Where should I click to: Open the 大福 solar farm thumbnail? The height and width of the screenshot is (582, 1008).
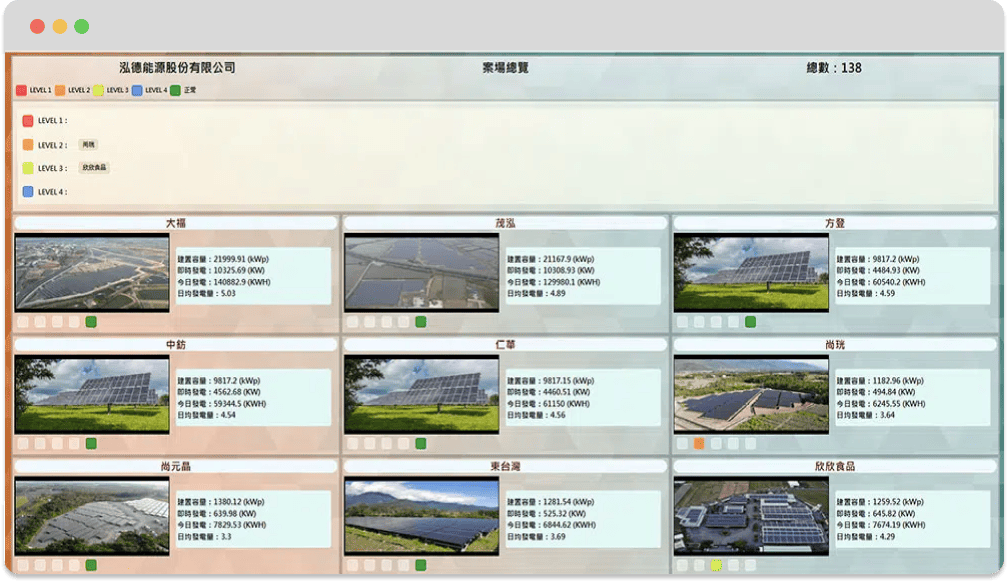92,273
